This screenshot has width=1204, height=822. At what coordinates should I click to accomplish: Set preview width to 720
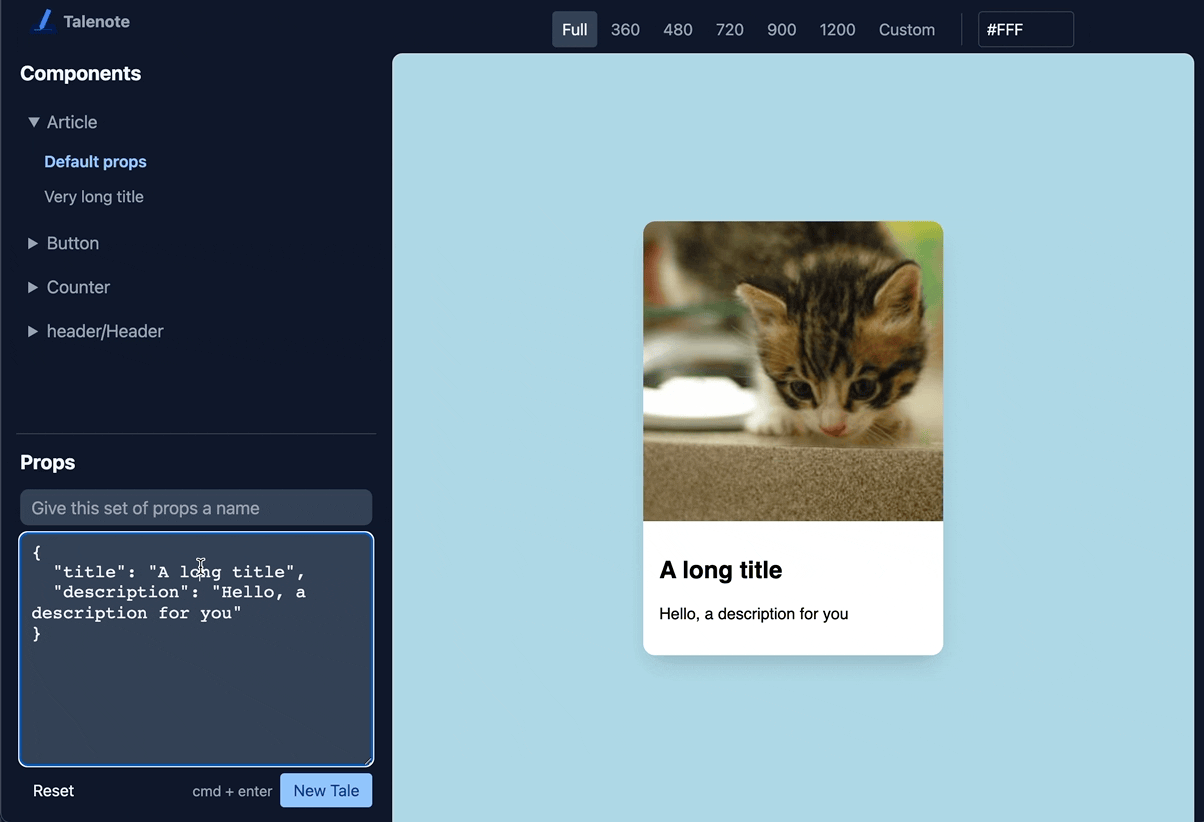tap(730, 30)
